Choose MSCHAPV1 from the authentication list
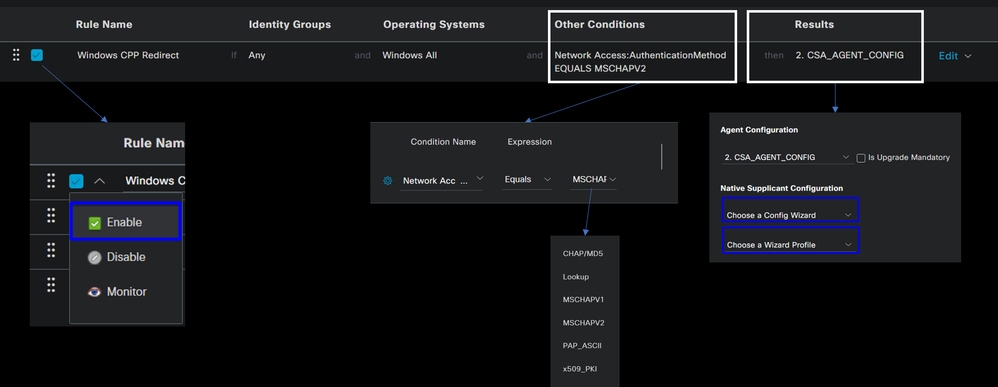Image resolution: width=998 pixels, height=387 pixels. tap(583, 299)
